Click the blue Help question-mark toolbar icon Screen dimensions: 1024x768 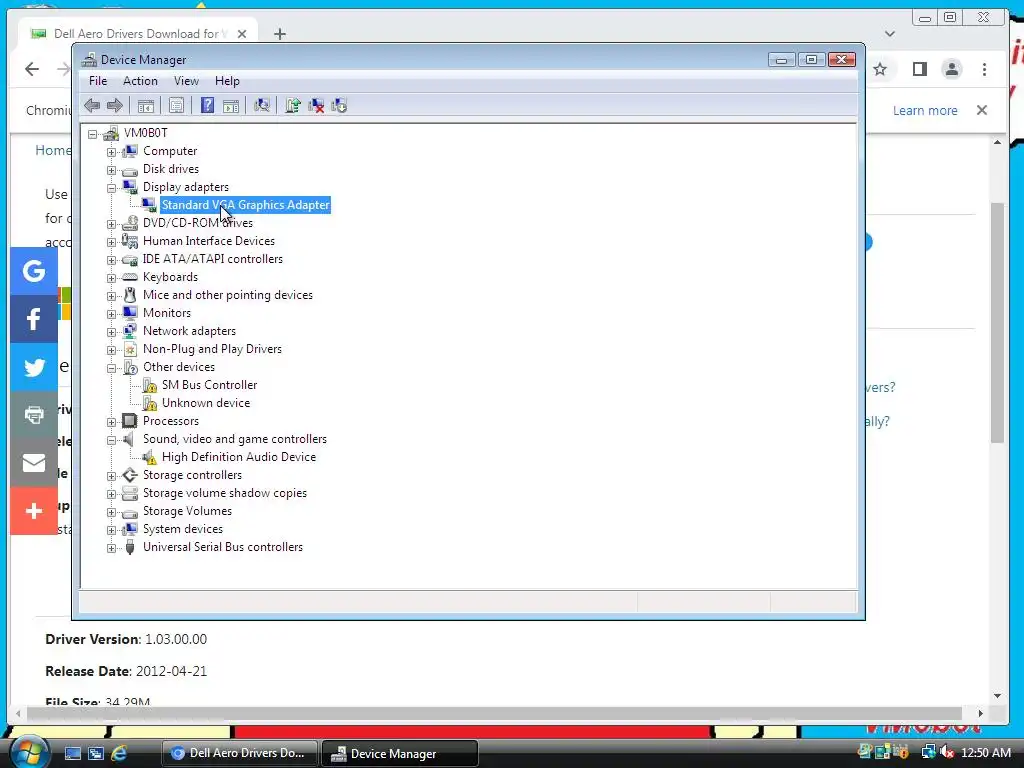207,105
